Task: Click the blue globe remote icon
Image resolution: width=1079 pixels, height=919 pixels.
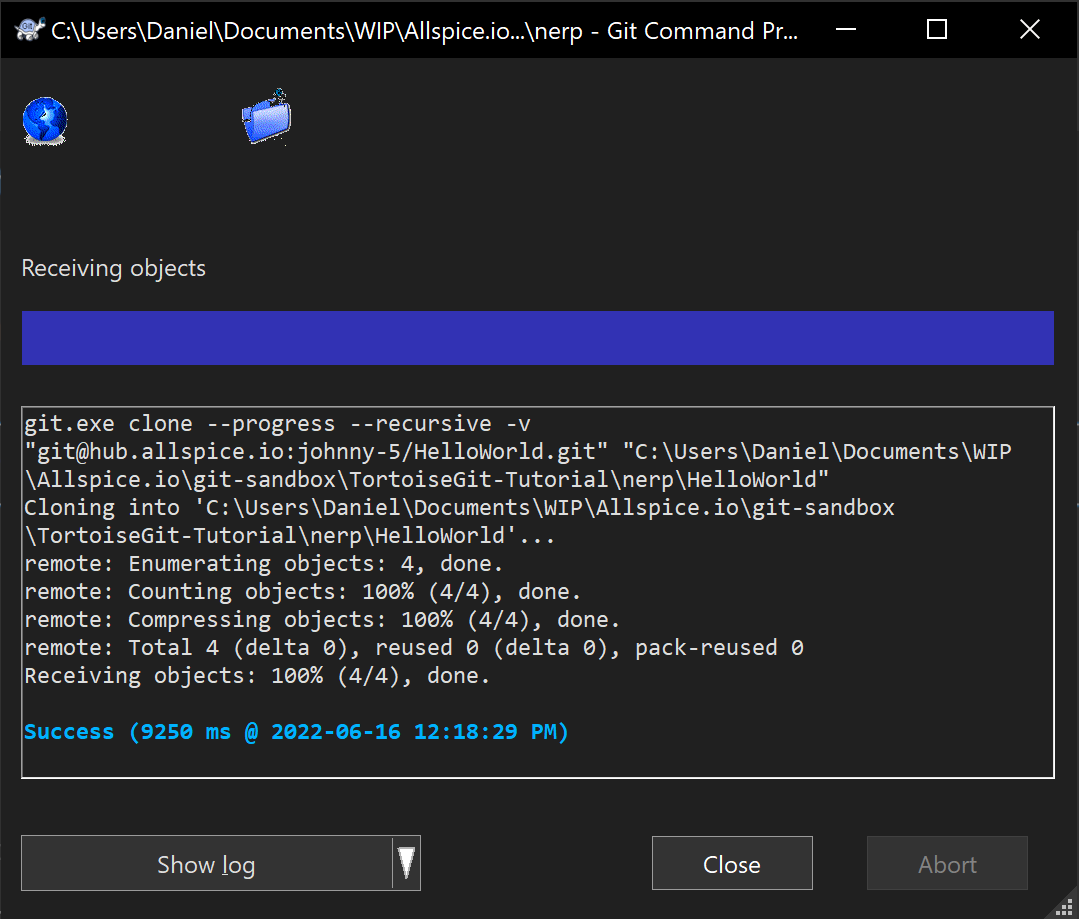Action: (45, 121)
